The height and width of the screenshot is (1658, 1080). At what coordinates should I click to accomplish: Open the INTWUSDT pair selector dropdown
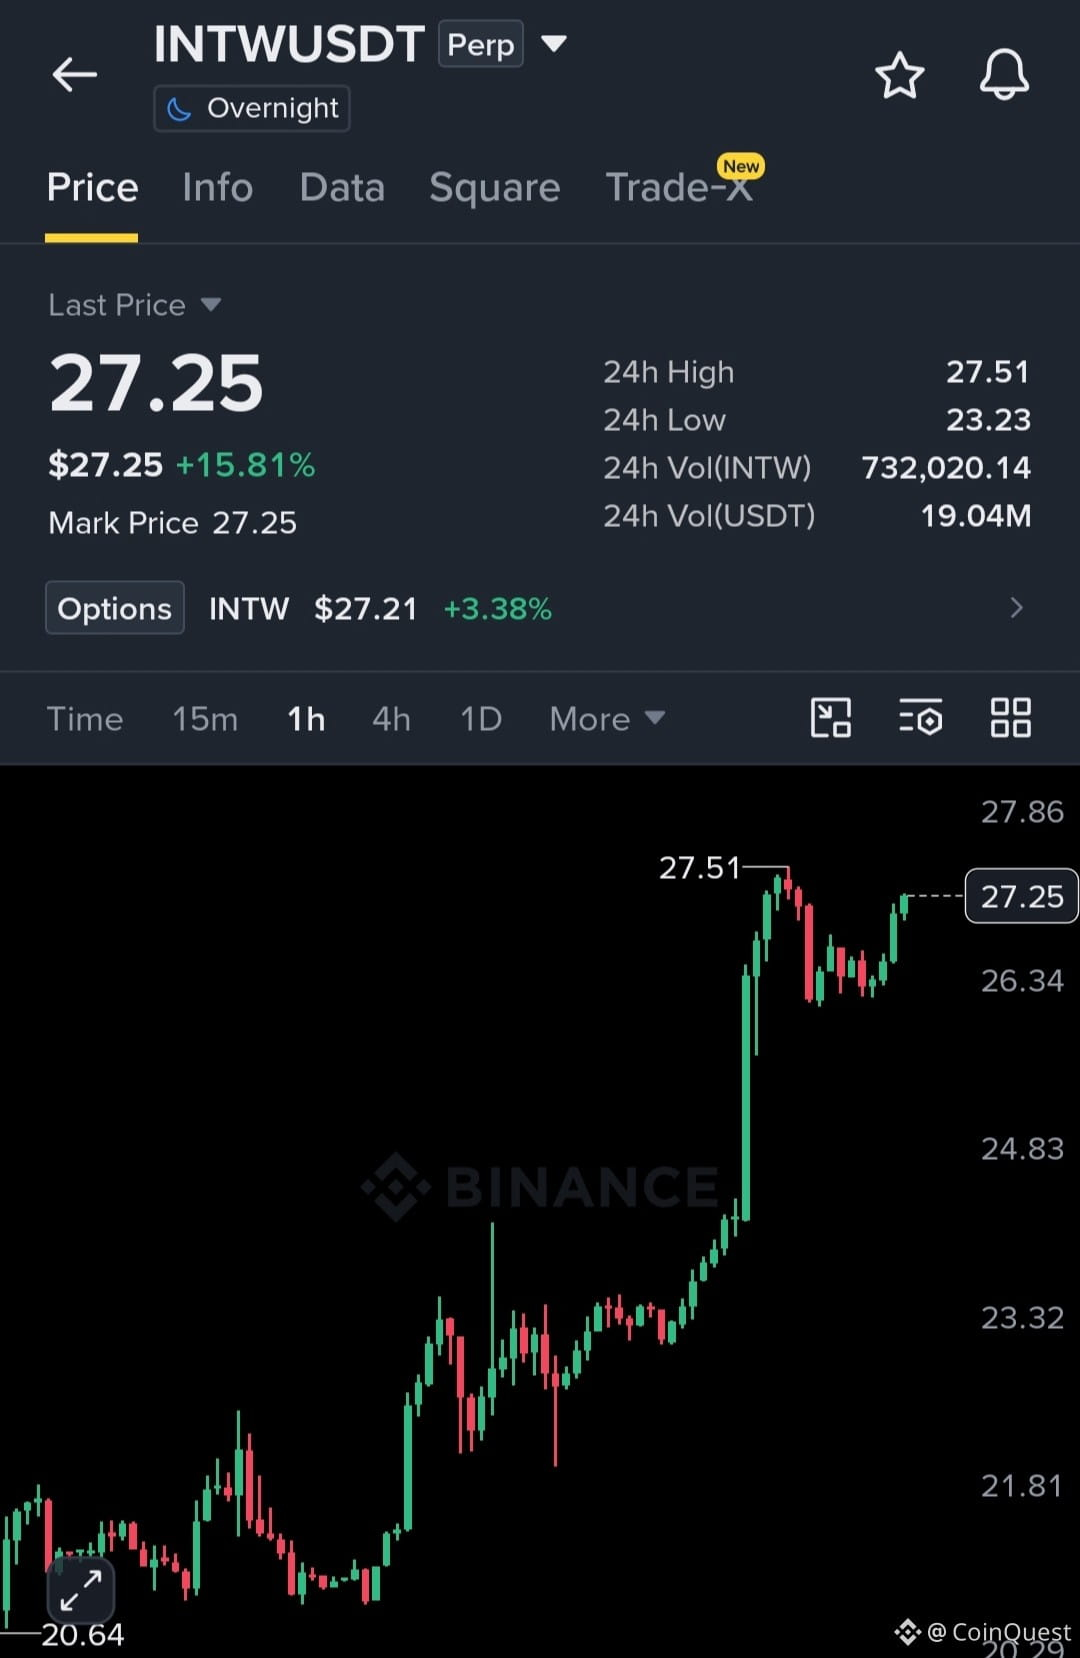click(x=554, y=43)
